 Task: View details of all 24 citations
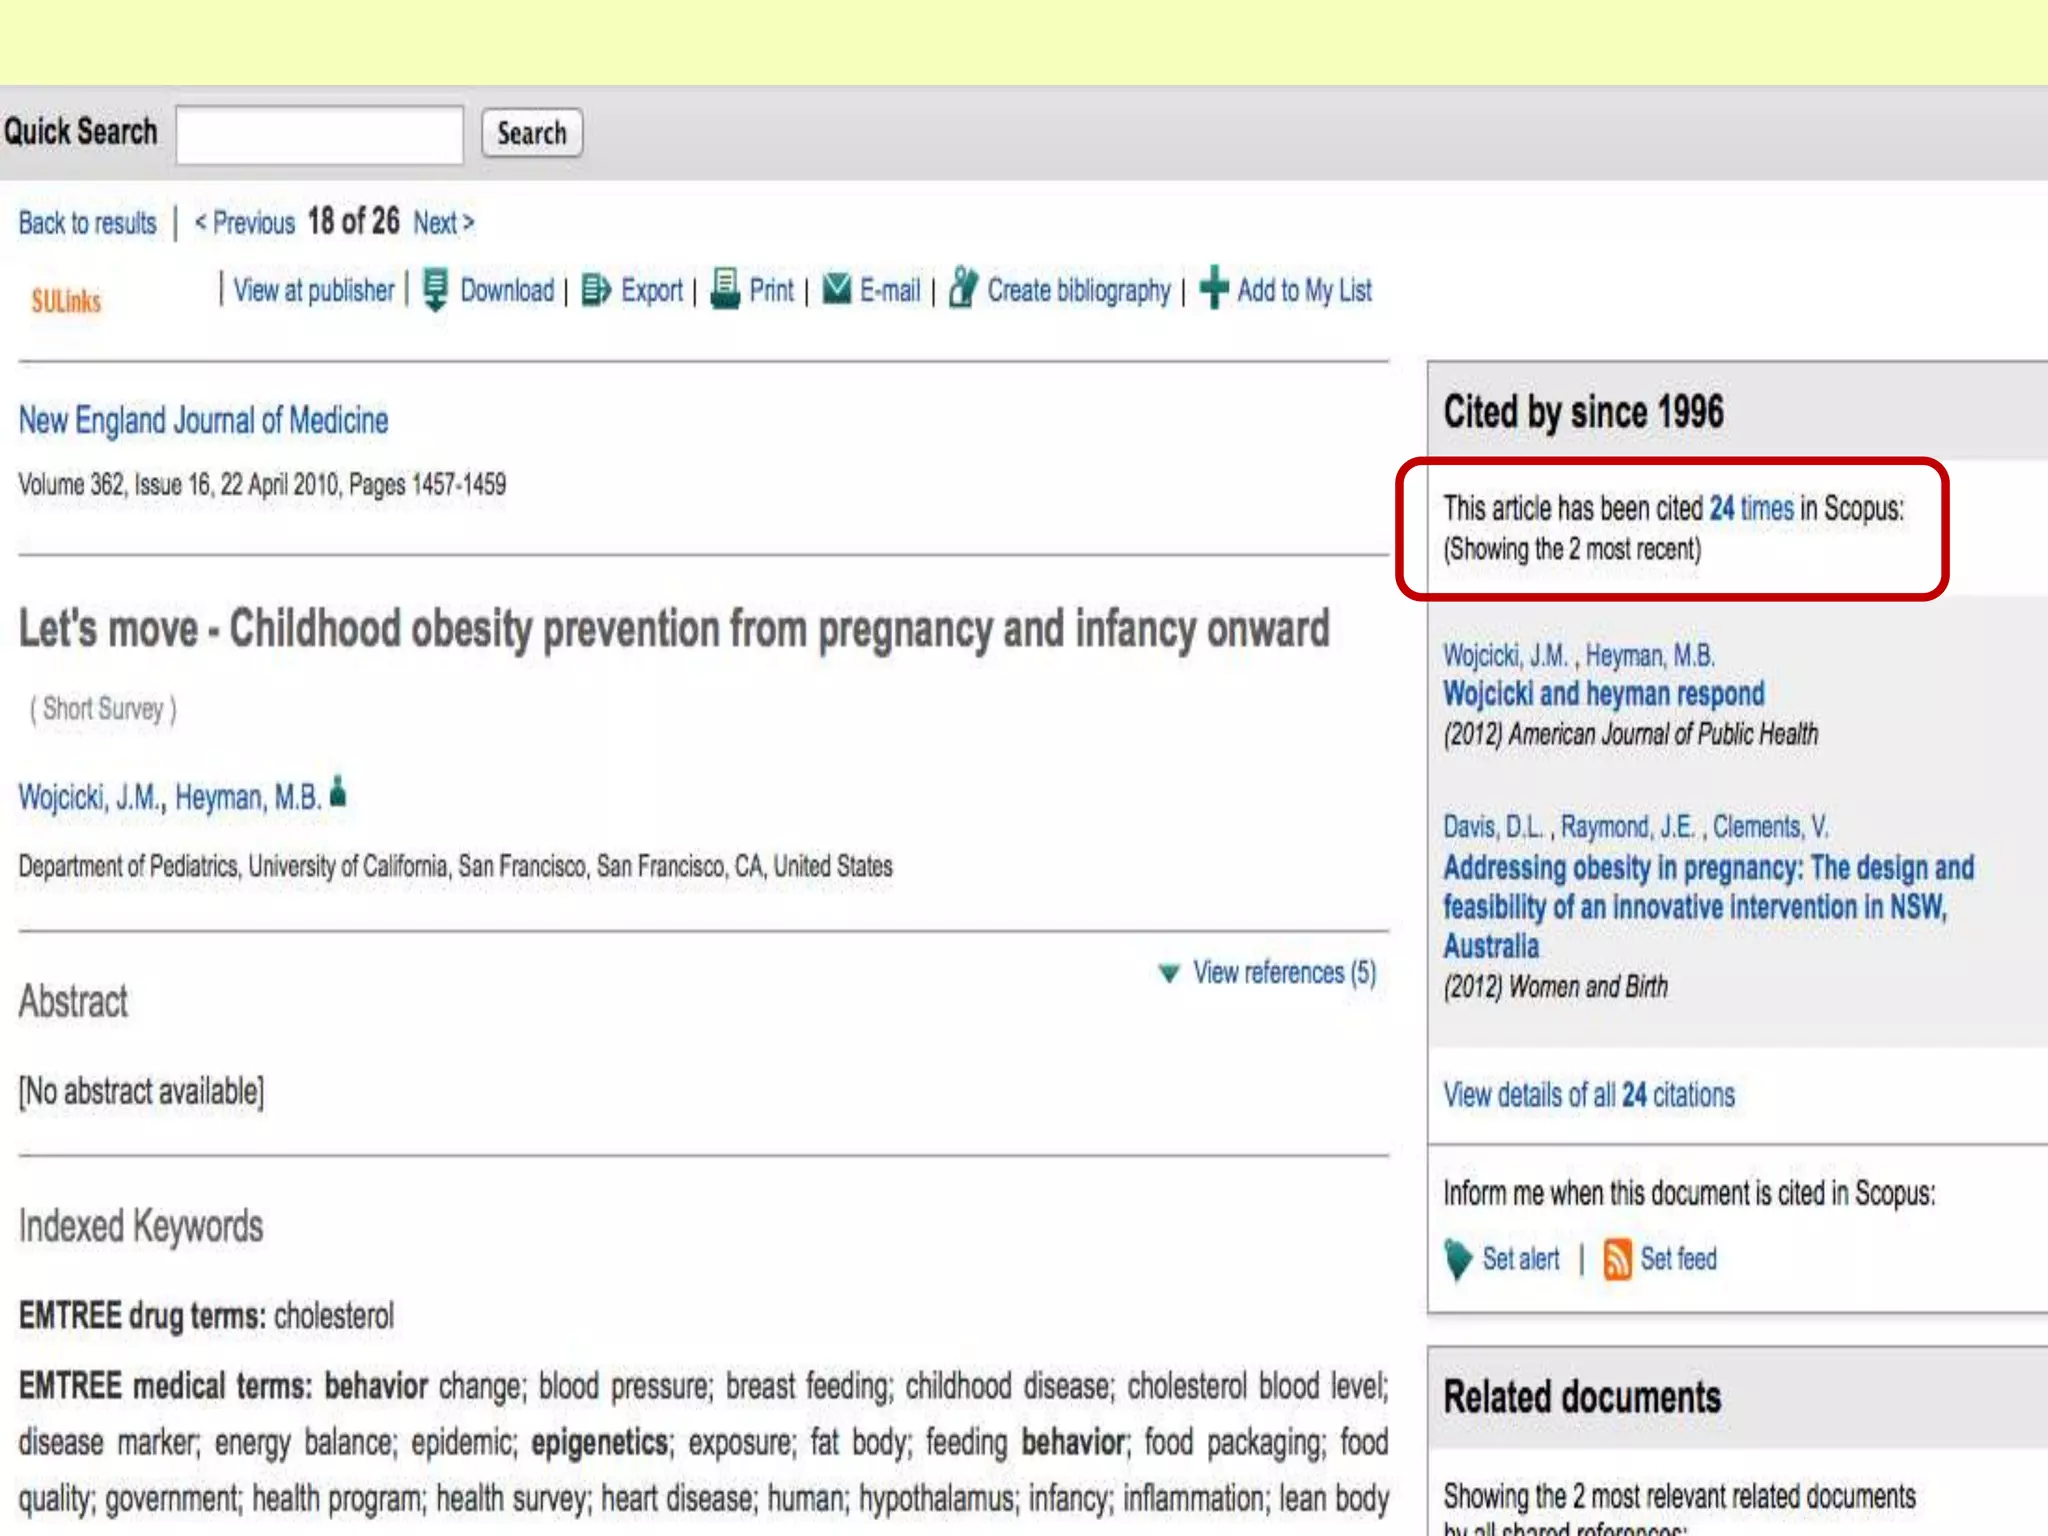(1588, 1095)
